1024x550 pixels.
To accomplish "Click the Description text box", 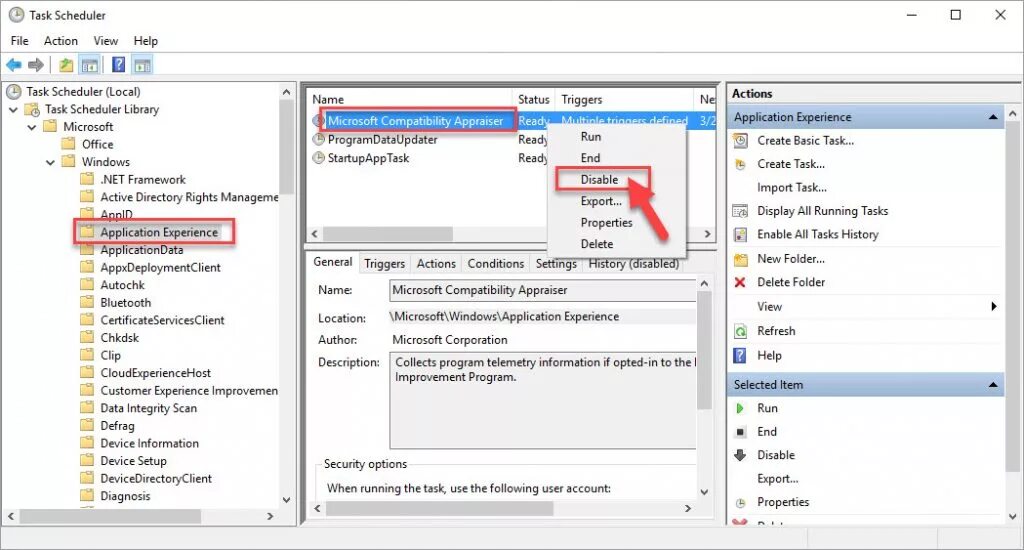I will tap(543, 400).
